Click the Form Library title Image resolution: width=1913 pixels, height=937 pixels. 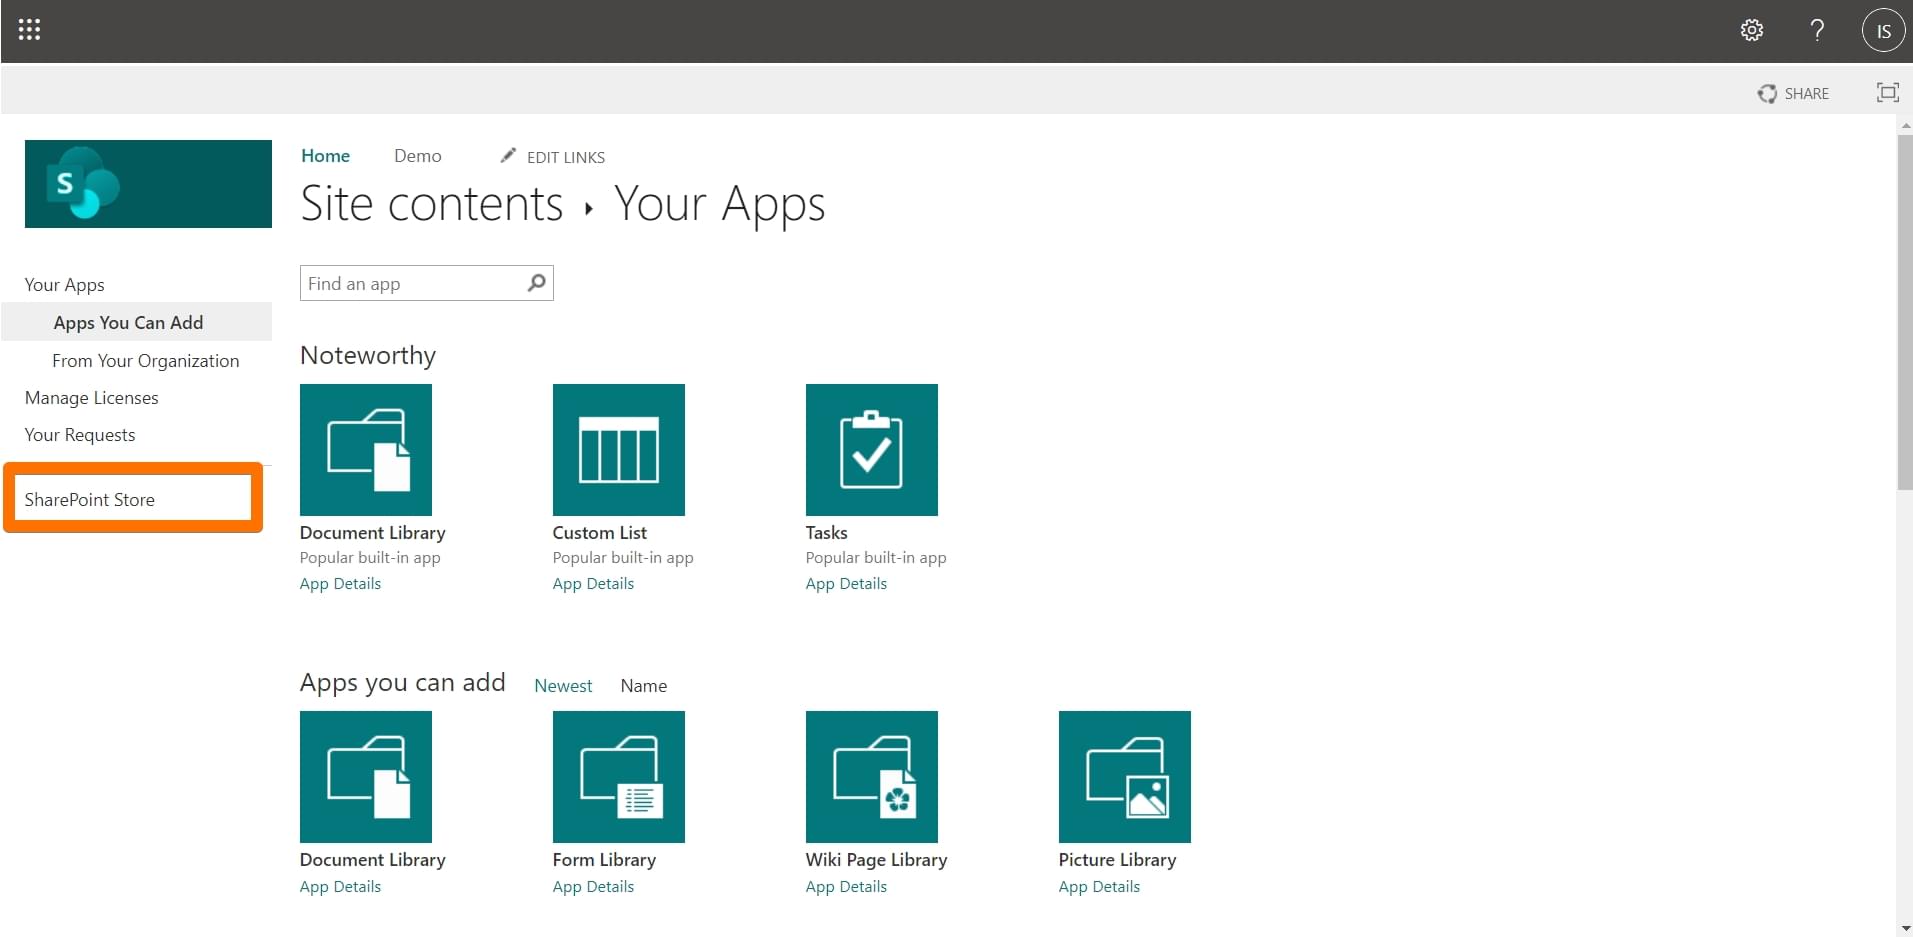(604, 860)
